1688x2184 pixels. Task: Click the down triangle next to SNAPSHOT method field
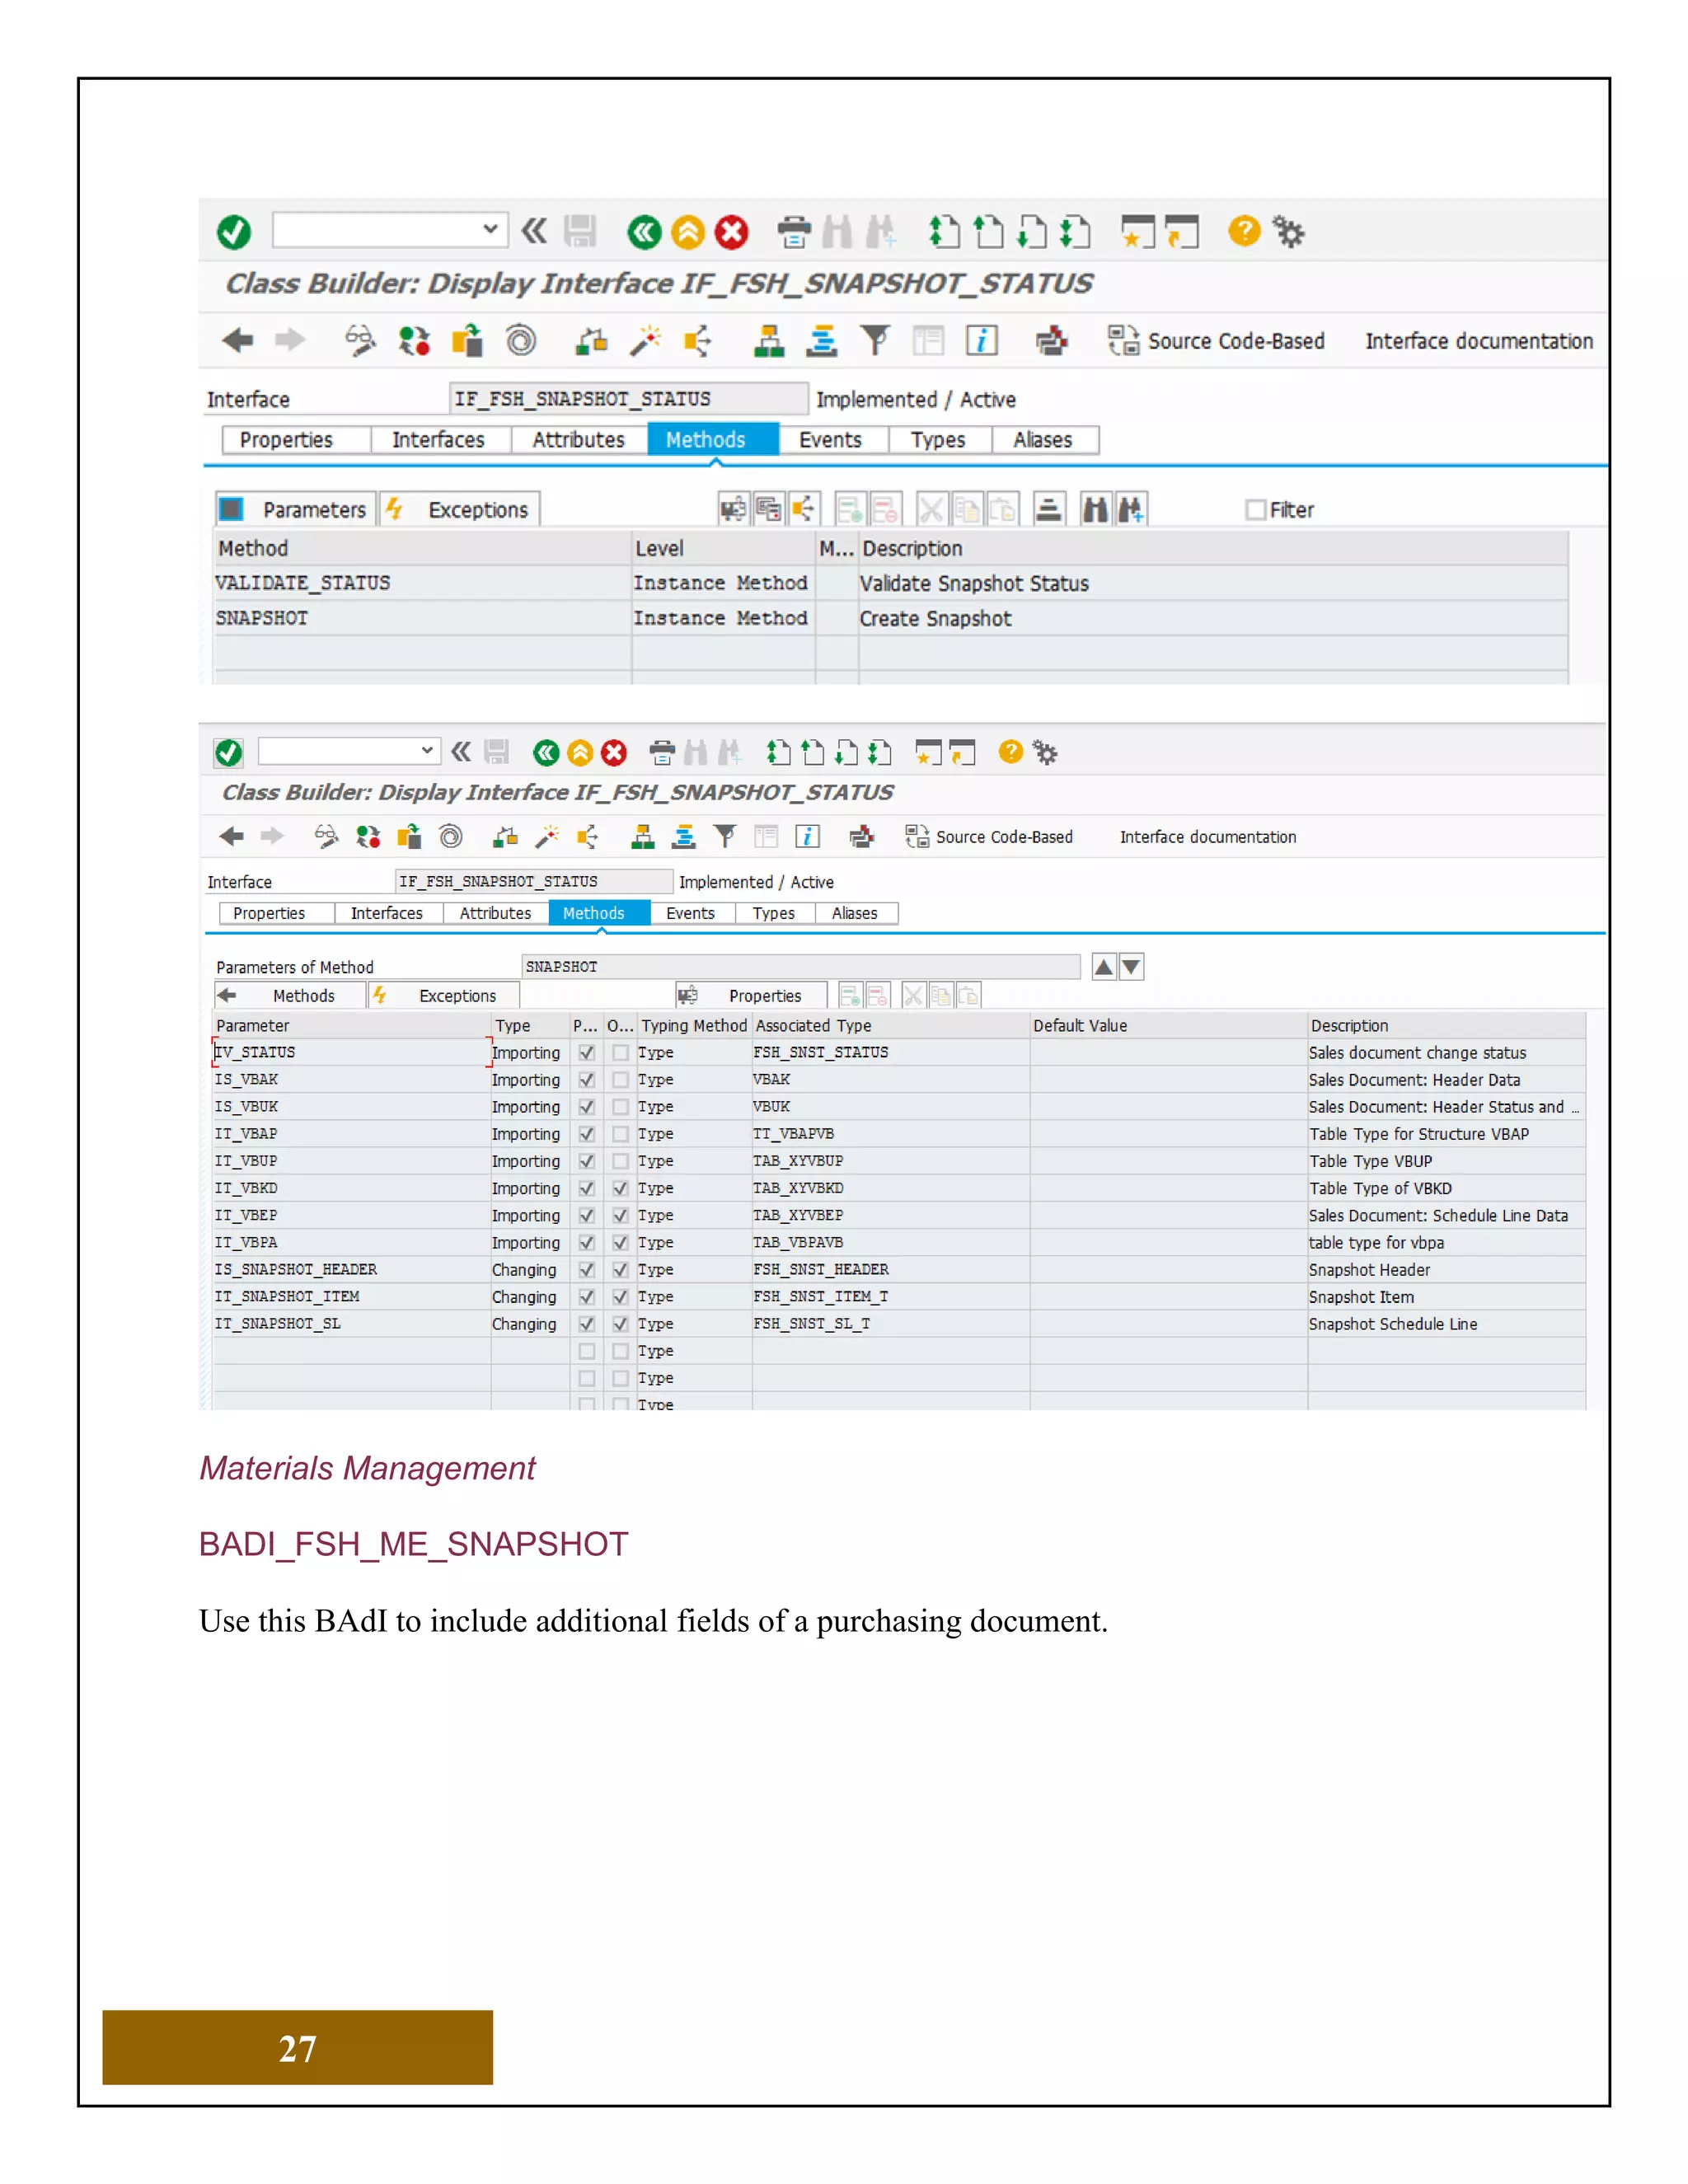click(1131, 966)
